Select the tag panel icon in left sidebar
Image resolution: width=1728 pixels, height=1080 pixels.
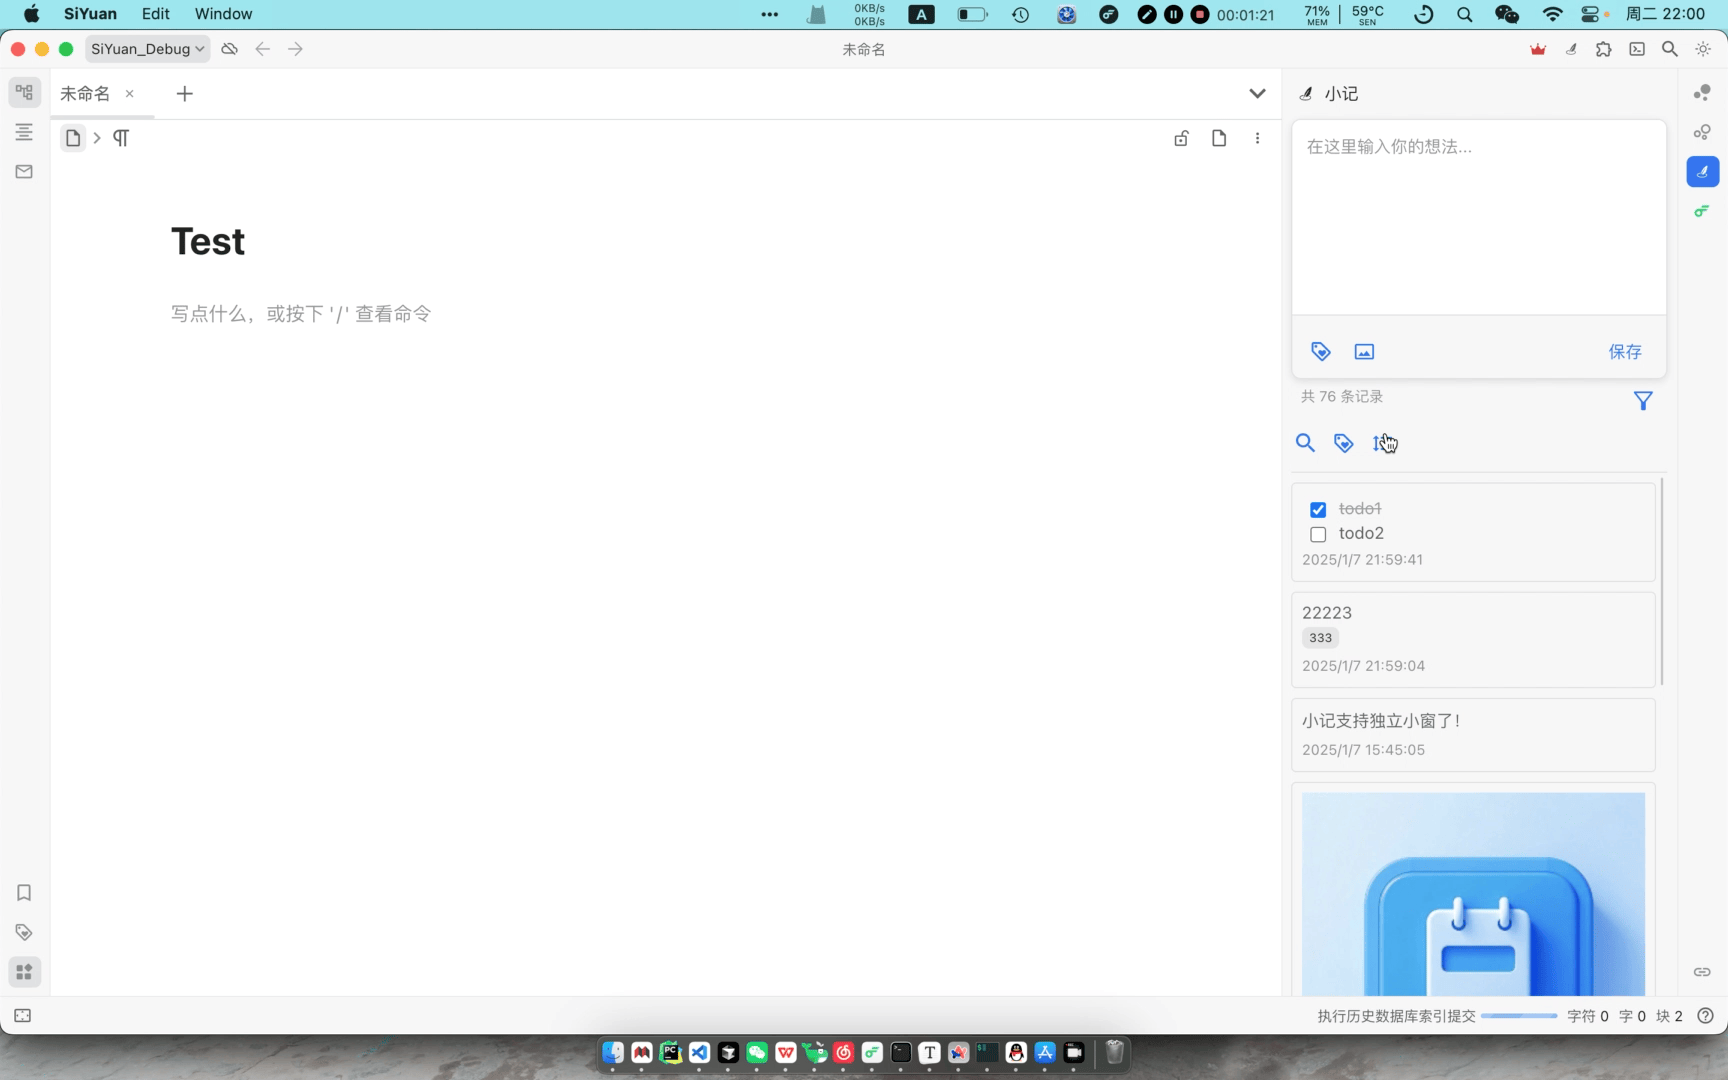pos(24,932)
